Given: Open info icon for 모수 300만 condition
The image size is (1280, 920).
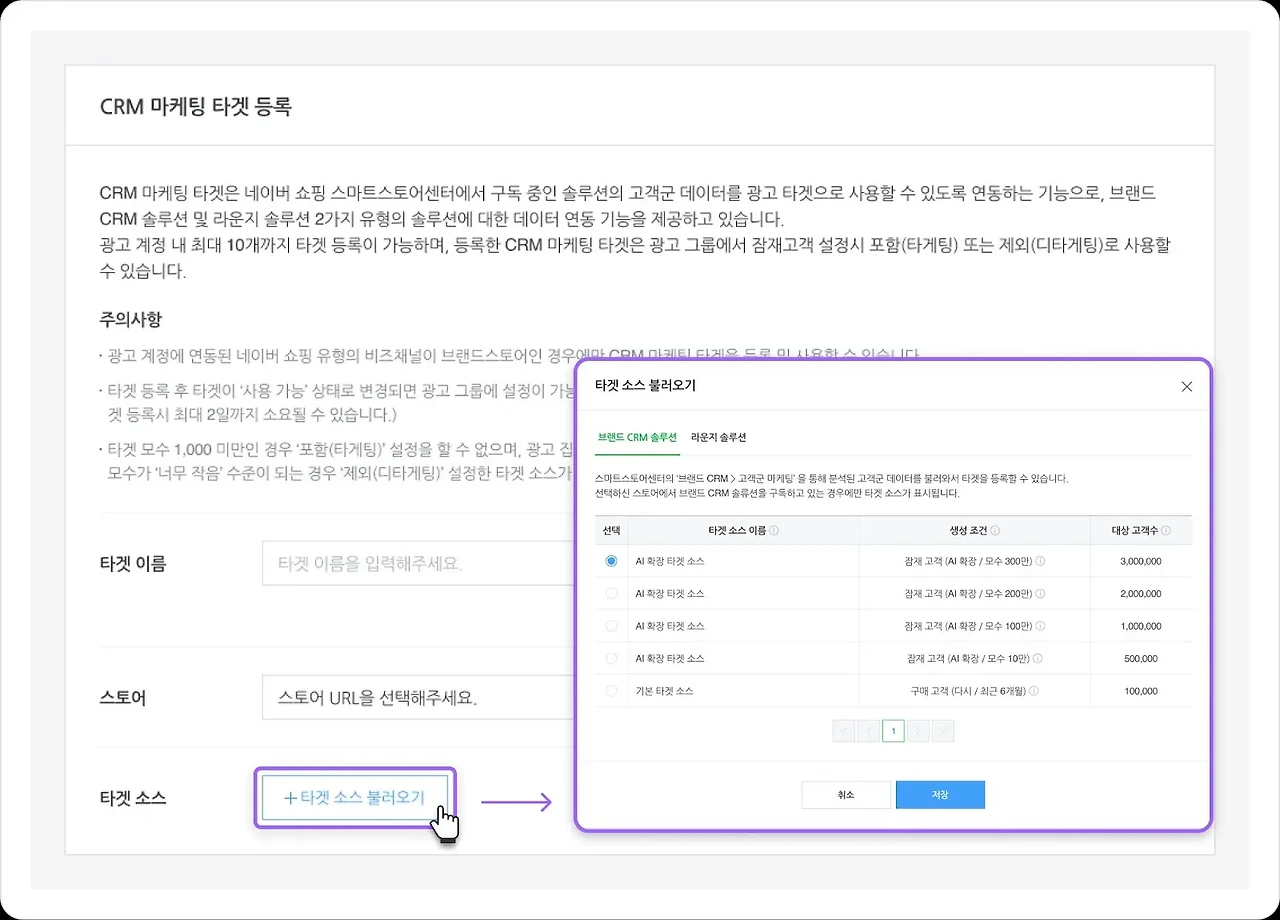Looking at the screenshot, I should (1041, 562).
